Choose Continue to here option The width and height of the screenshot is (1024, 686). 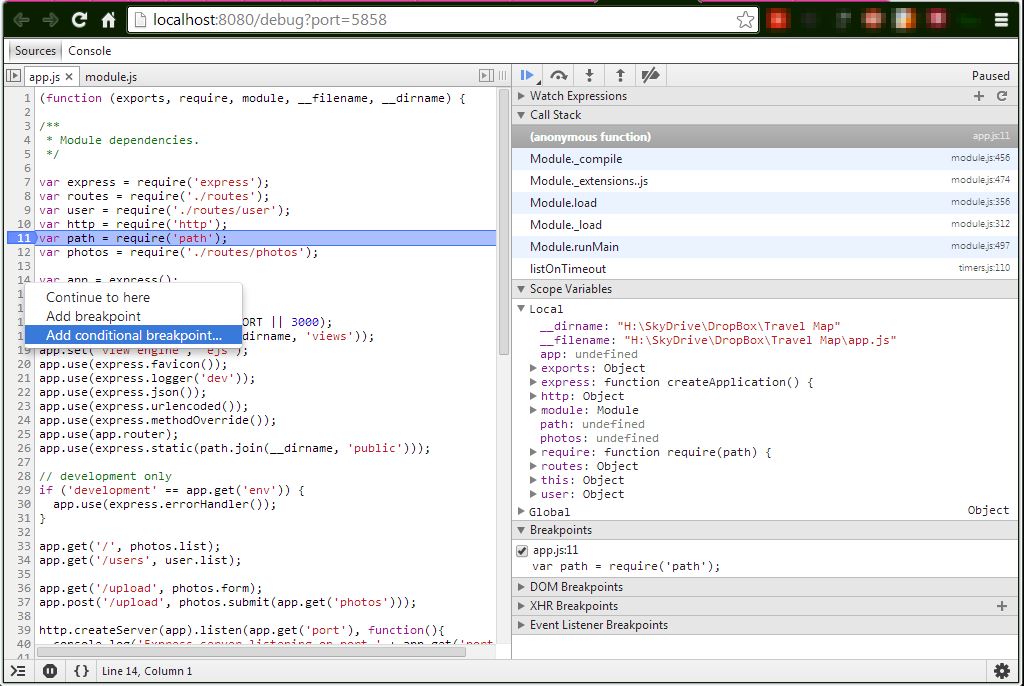click(x=97, y=297)
